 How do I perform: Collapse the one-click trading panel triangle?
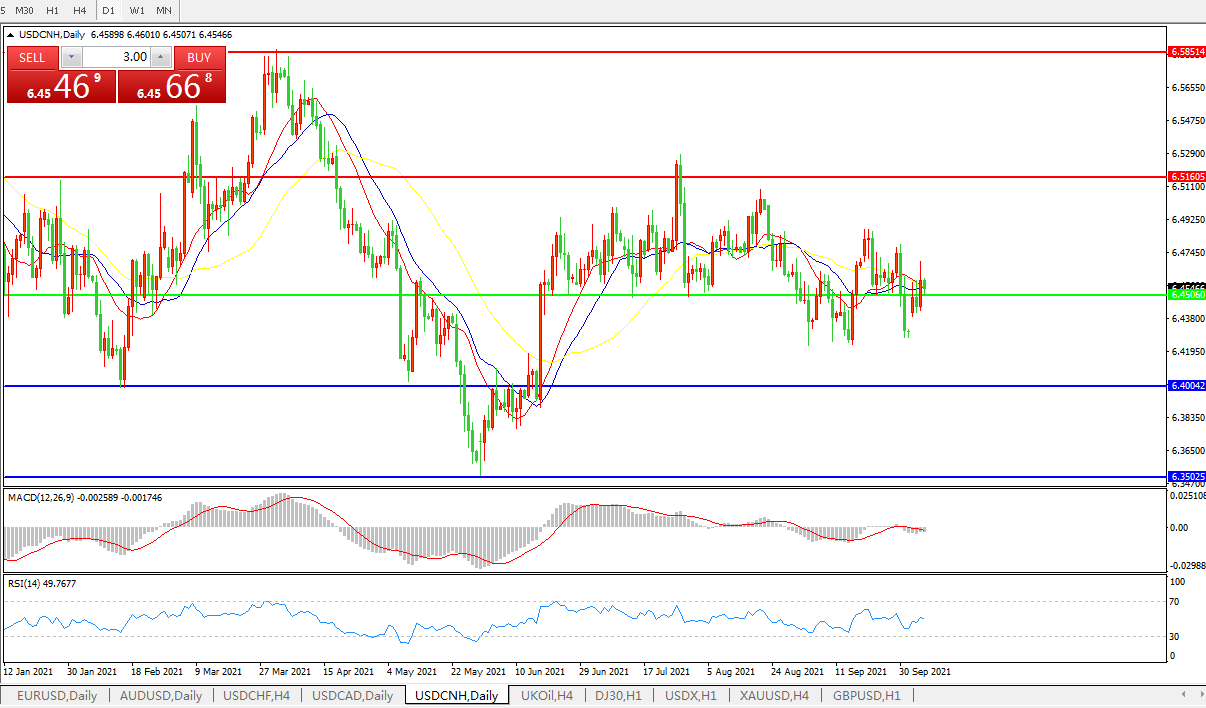tap(11, 34)
